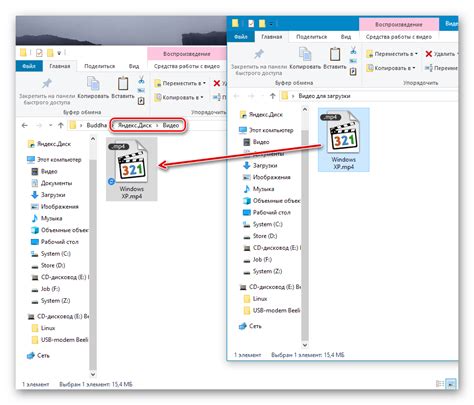Pin to Quick Access icon in left window
The height and width of the screenshot is (405, 474).
point(47,83)
